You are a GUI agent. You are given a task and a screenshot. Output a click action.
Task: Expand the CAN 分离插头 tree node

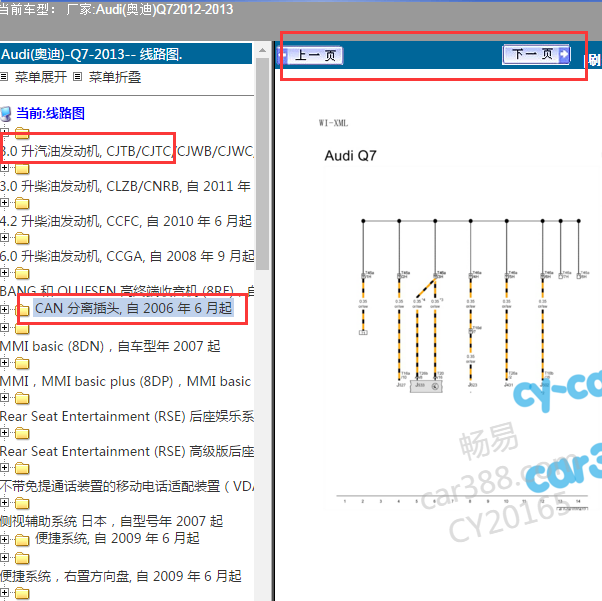(x=4, y=309)
